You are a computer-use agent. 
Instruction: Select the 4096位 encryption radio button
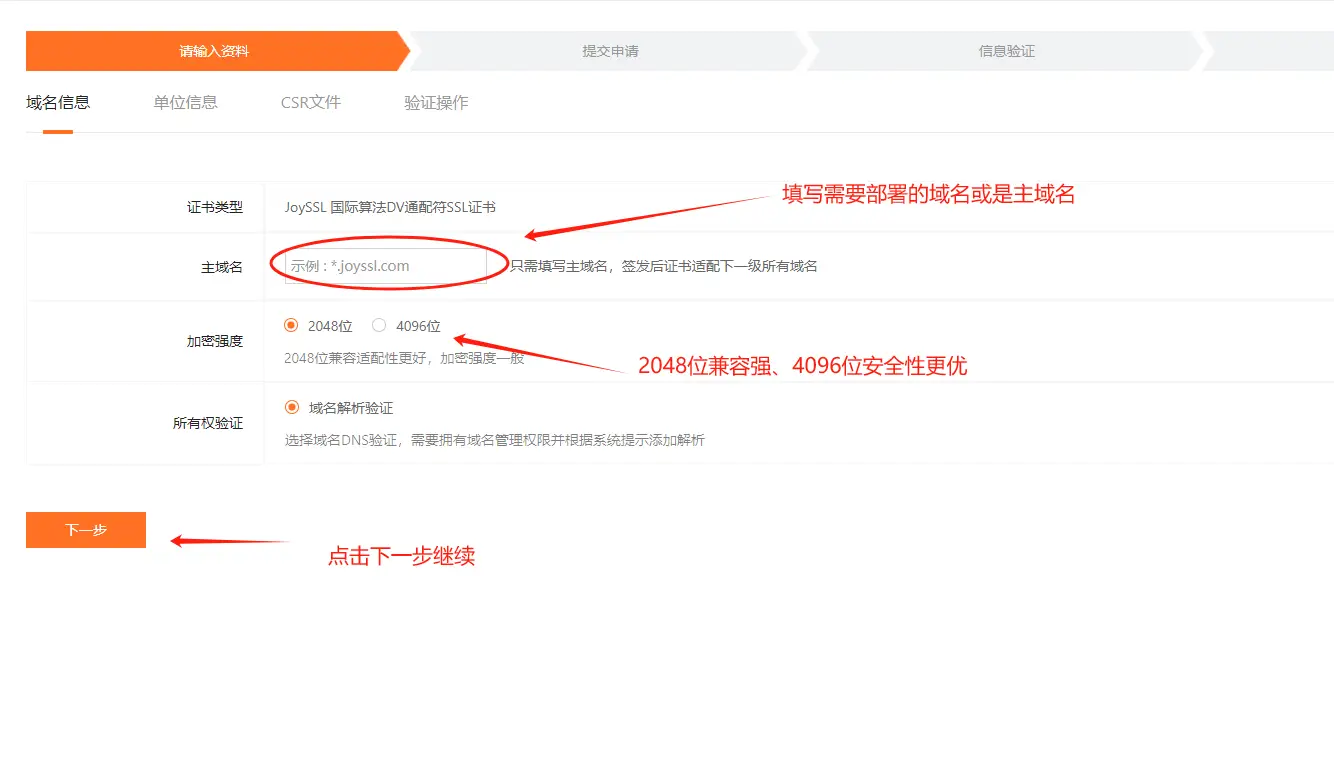(379, 325)
